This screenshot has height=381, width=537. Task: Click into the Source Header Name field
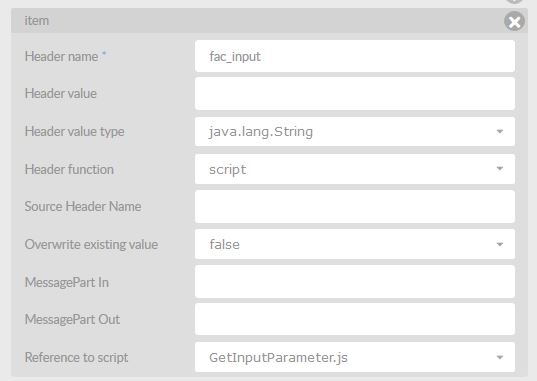(355, 207)
